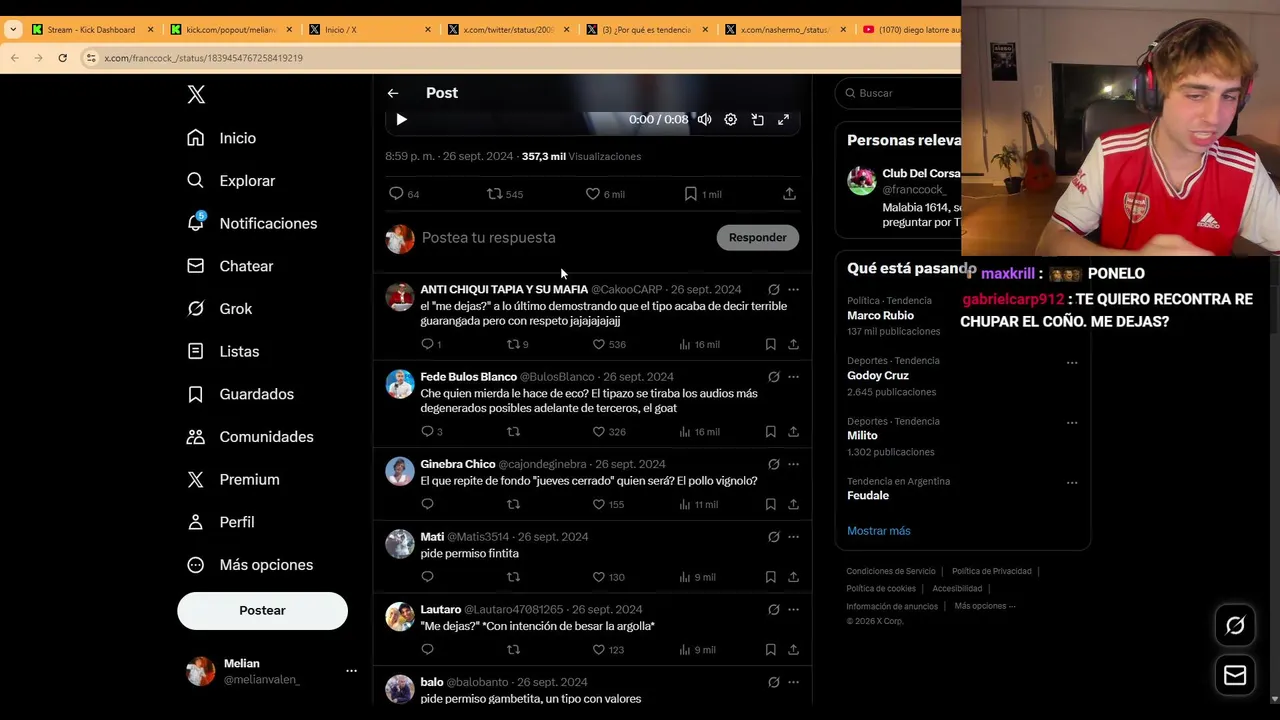The image size is (1280, 720).
Task: Share the main post
Action: [789, 194]
